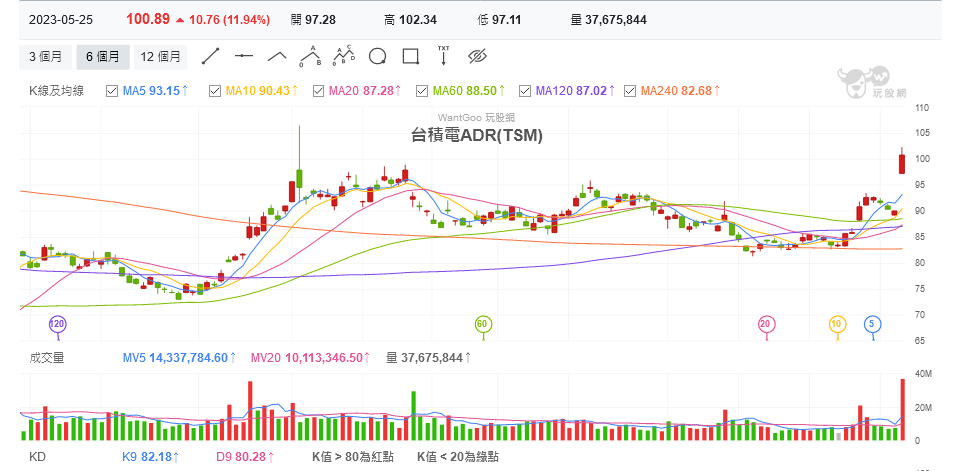Select the circle drawing tool
The height and width of the screenshot is (471, 956).
tap(377, 57)
